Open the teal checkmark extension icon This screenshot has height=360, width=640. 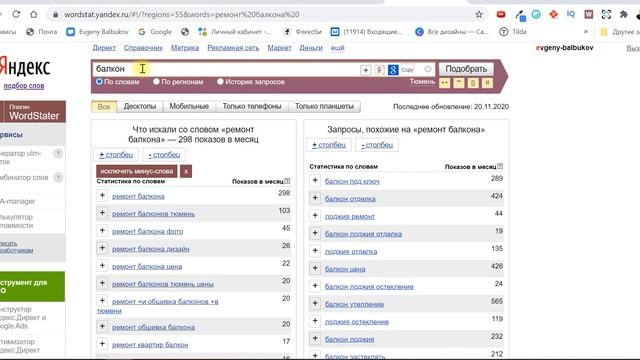[536, 14]
